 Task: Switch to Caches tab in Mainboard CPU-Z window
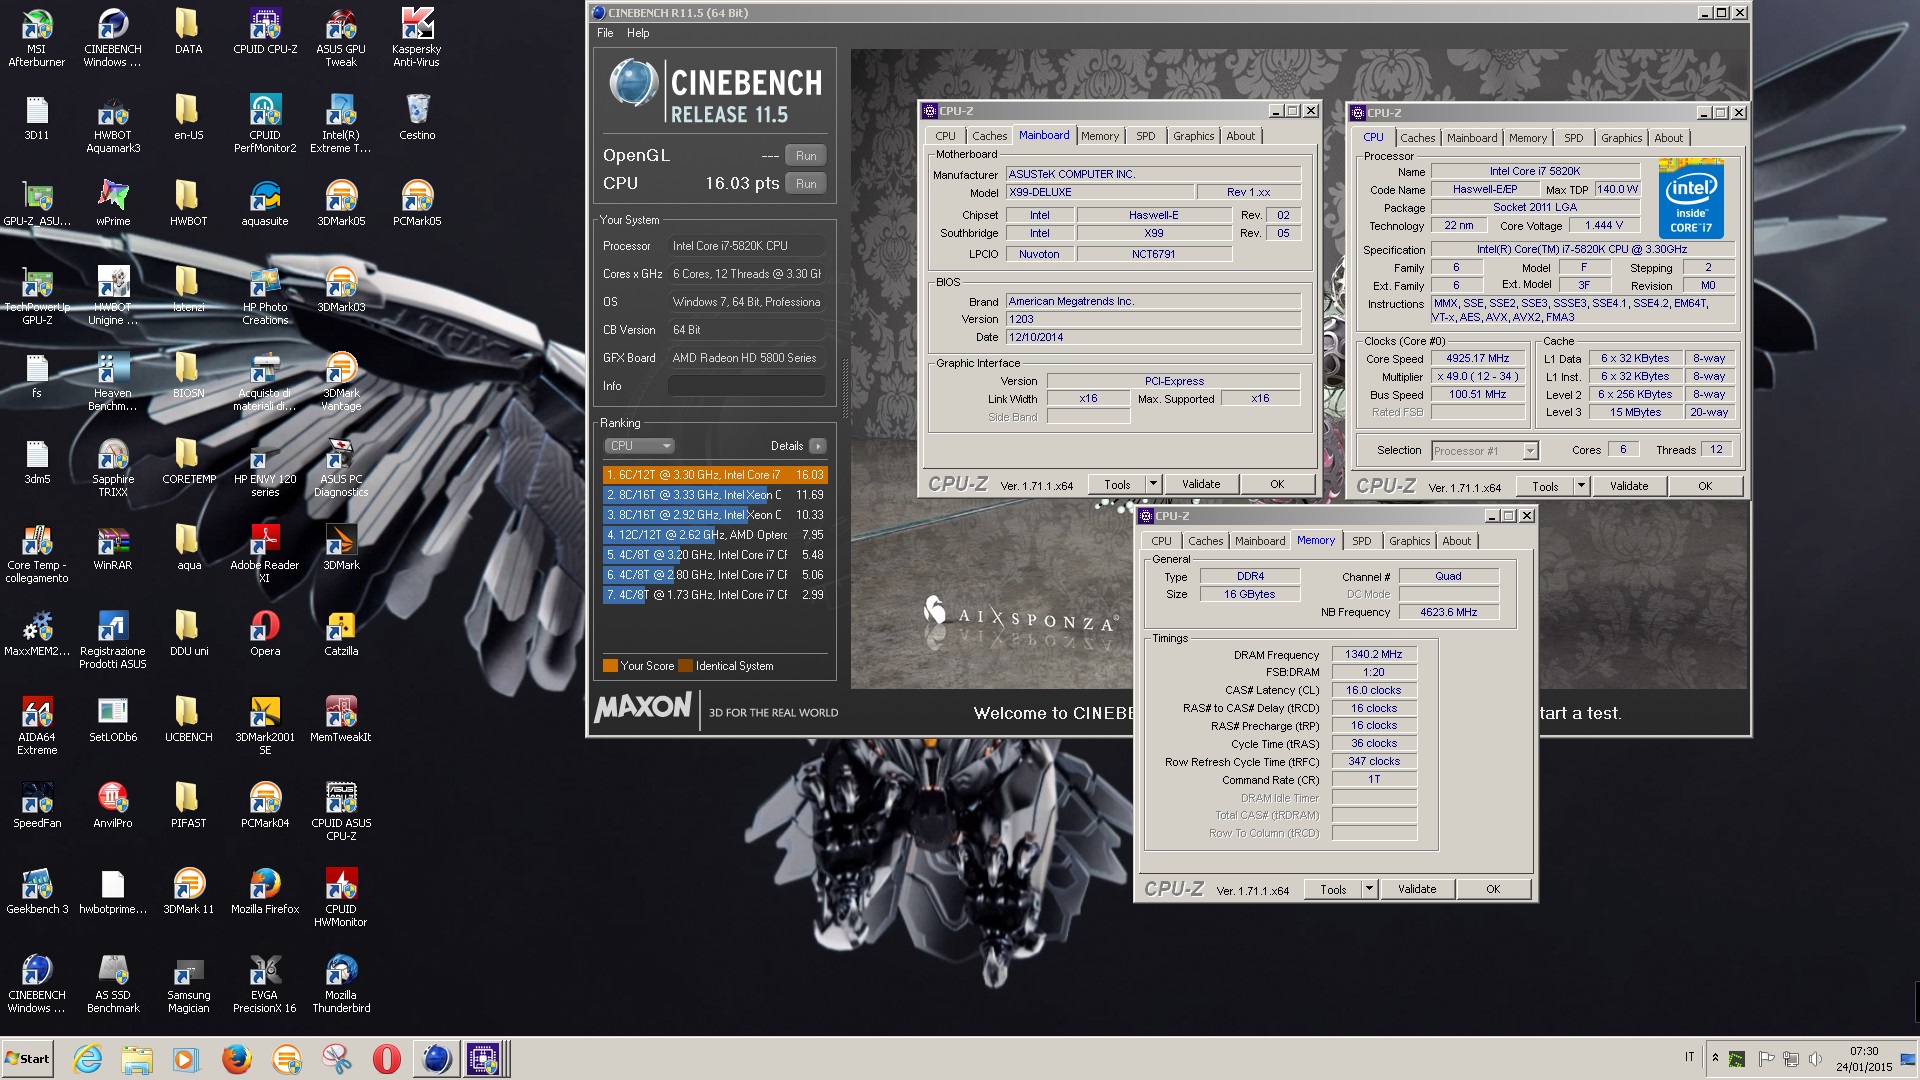989,136
